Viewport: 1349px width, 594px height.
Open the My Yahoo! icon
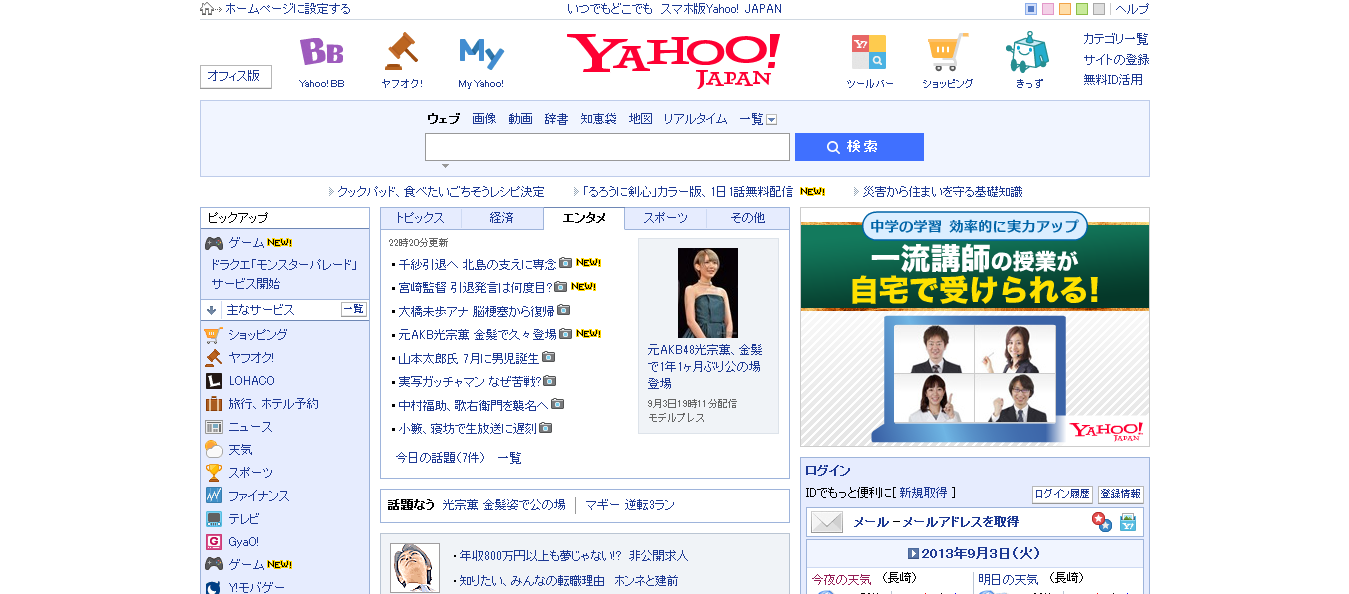tap(481, 52)
